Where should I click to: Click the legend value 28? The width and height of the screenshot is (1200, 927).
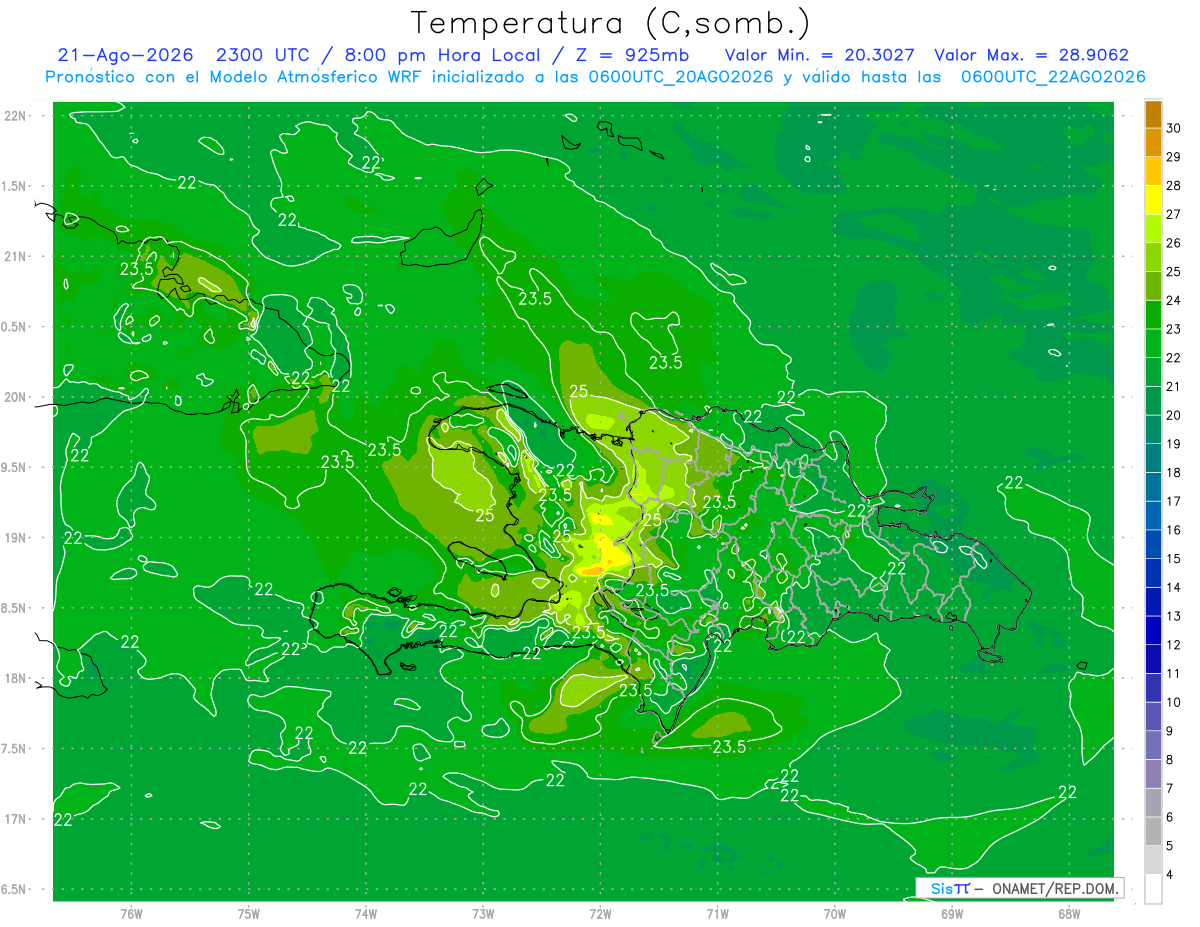pos(1174,186)
